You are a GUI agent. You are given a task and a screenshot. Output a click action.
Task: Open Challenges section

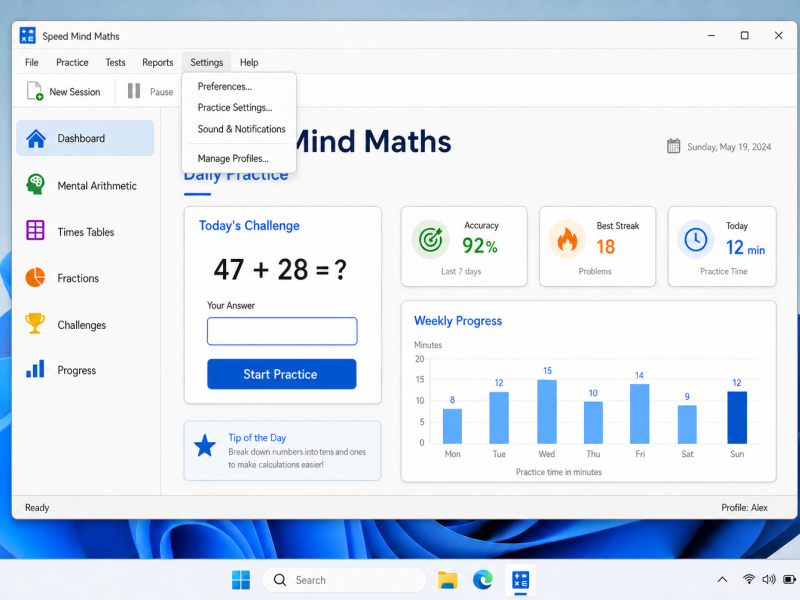[85, 324]
